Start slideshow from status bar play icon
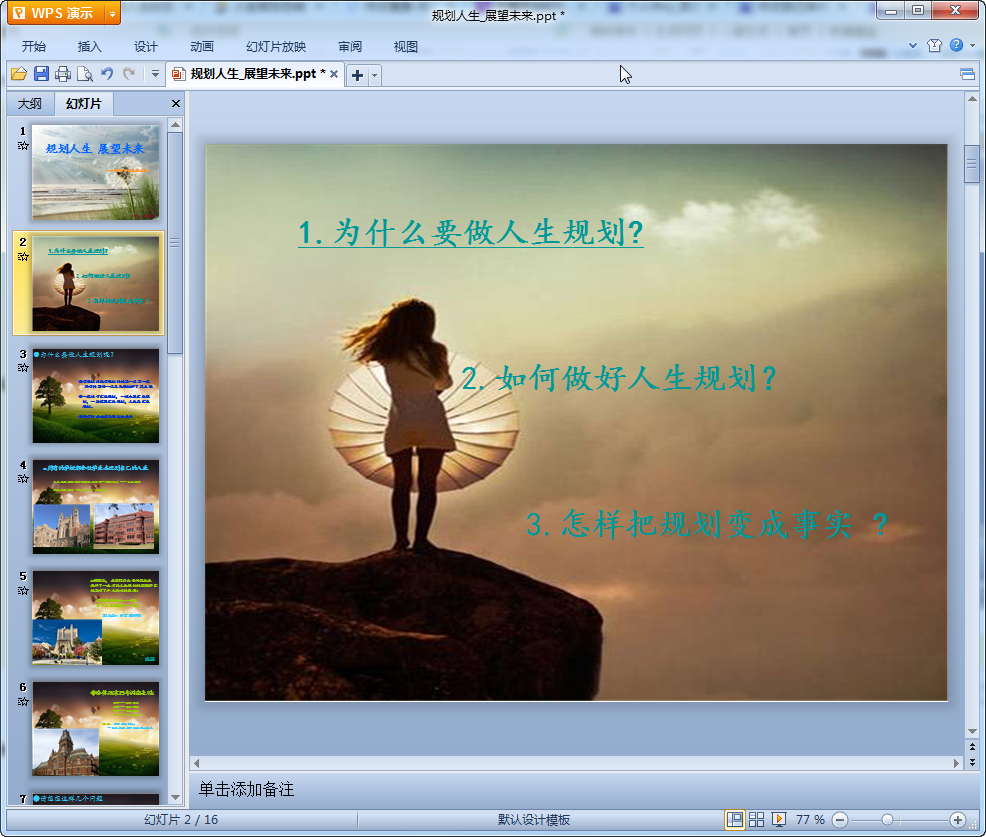The image size is (986, 837). (778, 819)
